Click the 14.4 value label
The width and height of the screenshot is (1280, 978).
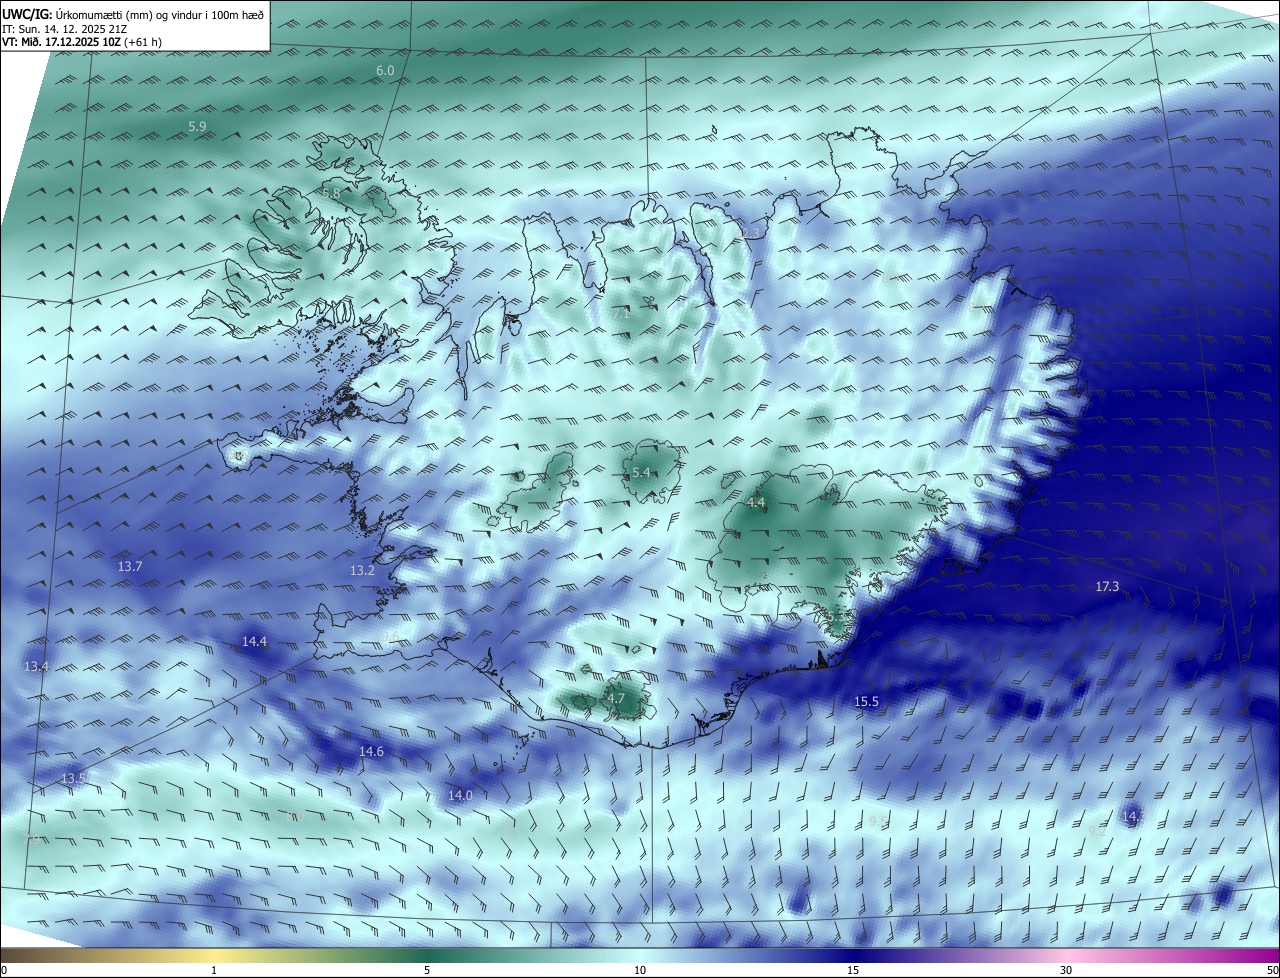tap(255, 641)
